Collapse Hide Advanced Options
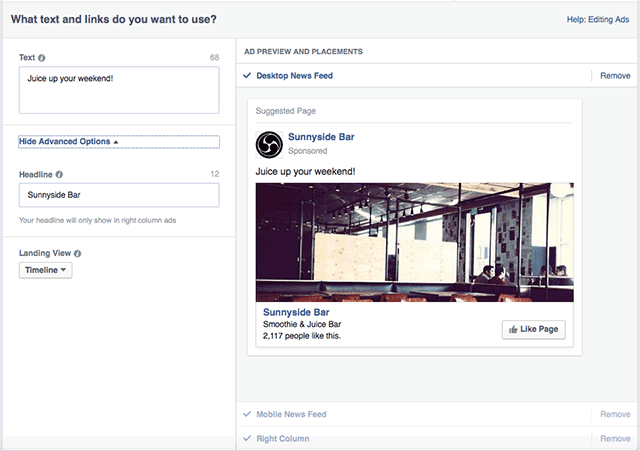This screenshot has height=451, width=640. tap(68, 142)
